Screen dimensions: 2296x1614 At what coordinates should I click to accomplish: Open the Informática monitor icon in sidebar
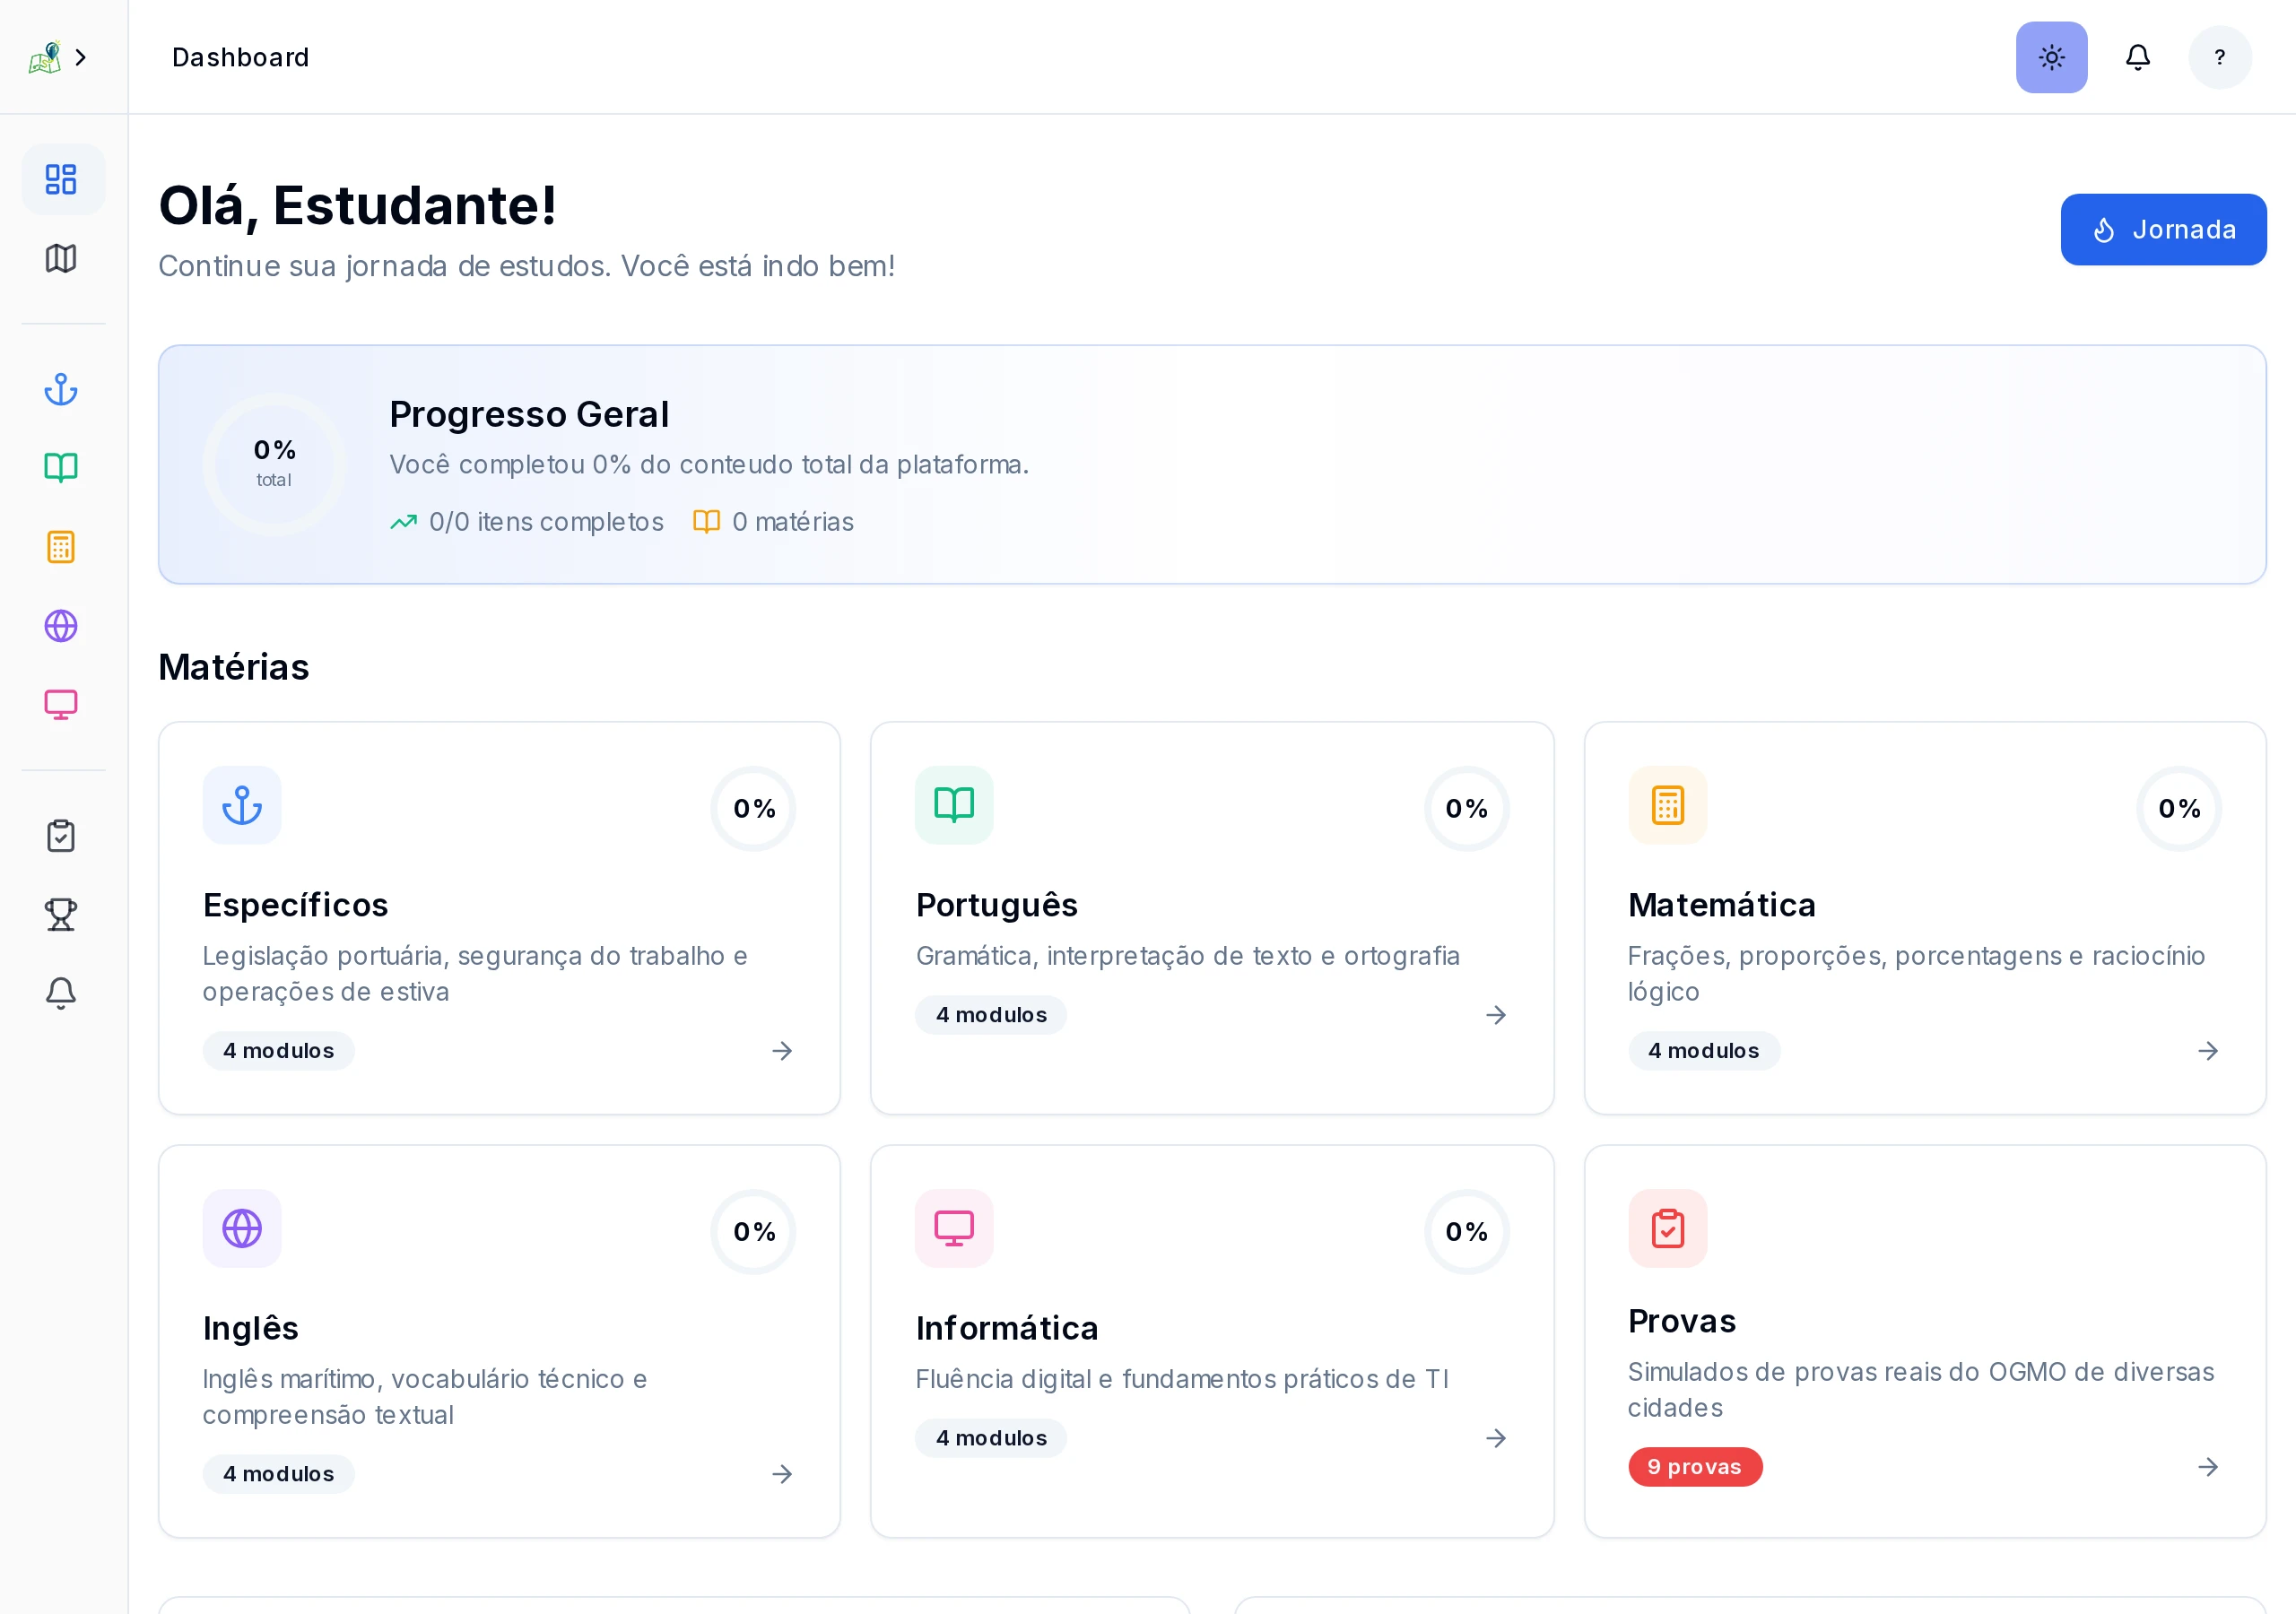(61, 705)
